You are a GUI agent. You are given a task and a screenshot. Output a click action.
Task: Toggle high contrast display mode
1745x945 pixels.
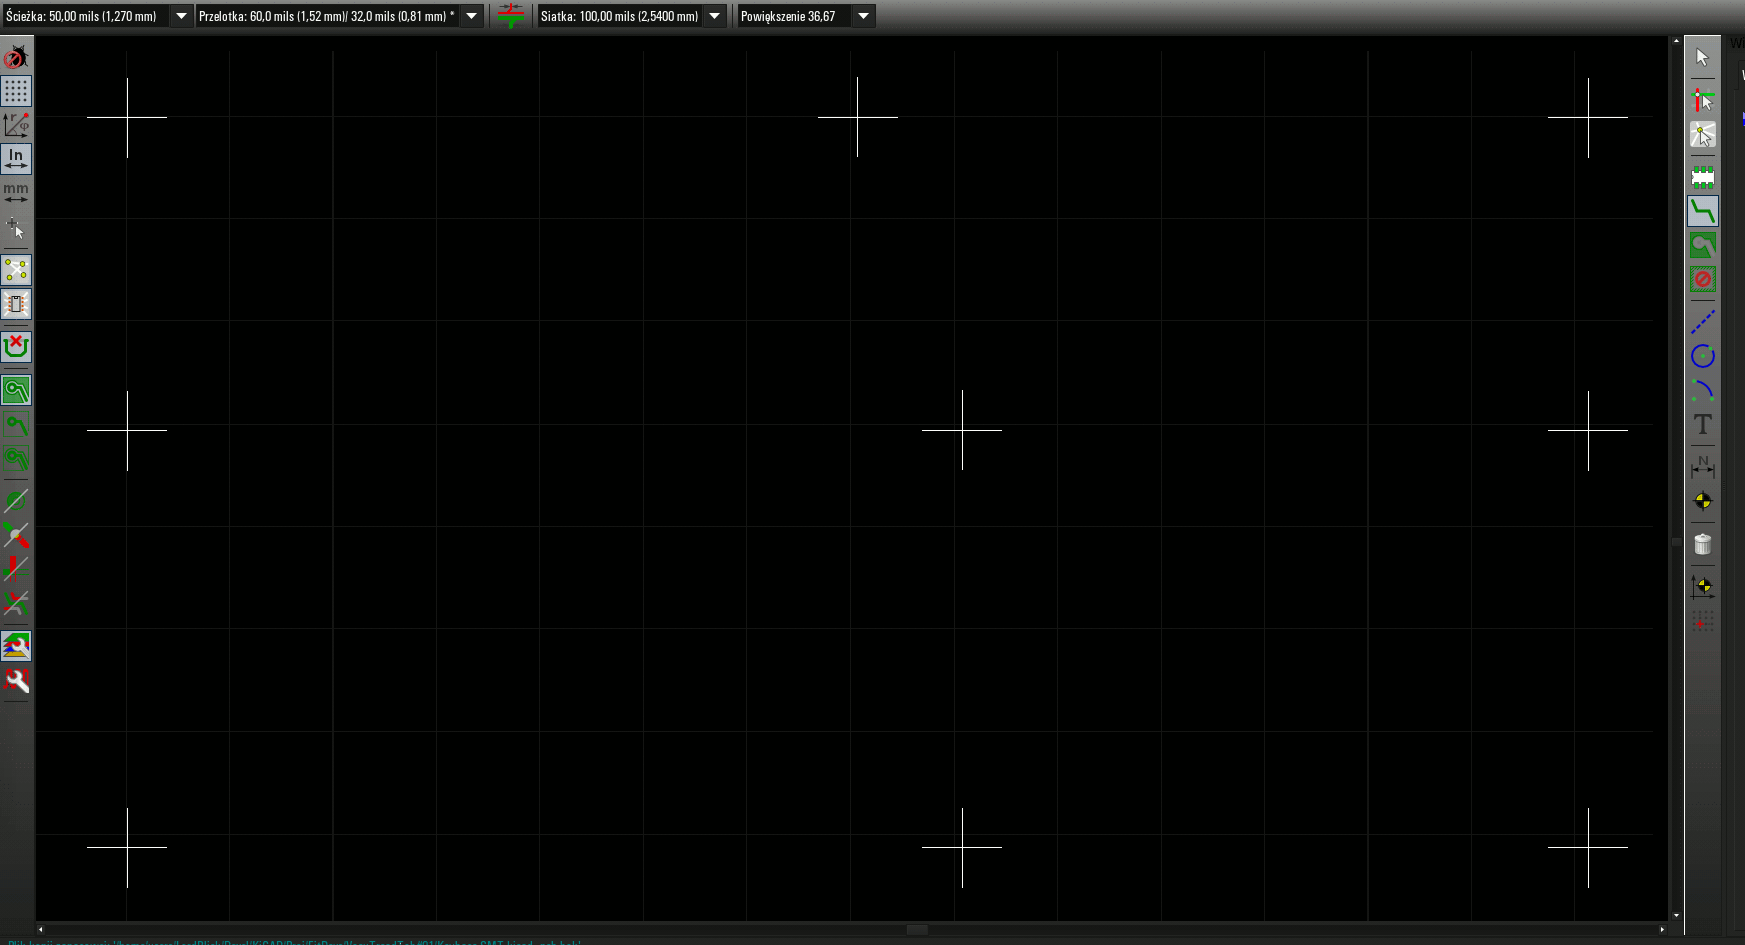[x=16, y=602]
